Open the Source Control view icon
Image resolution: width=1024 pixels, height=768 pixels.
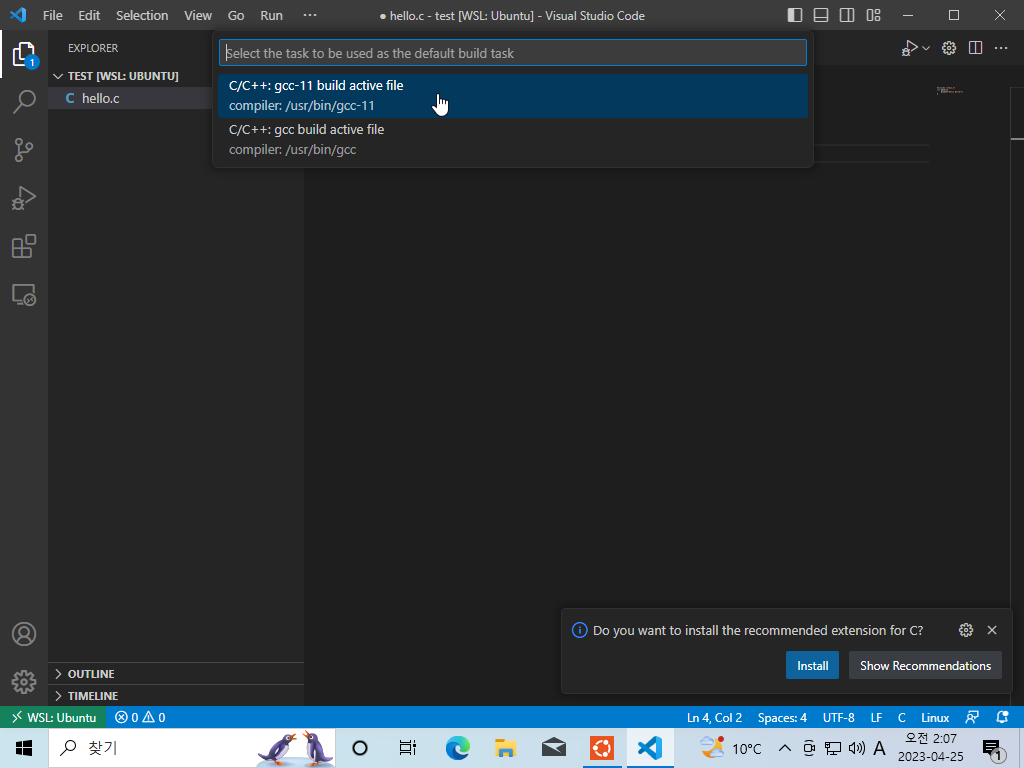click(24, 150)
